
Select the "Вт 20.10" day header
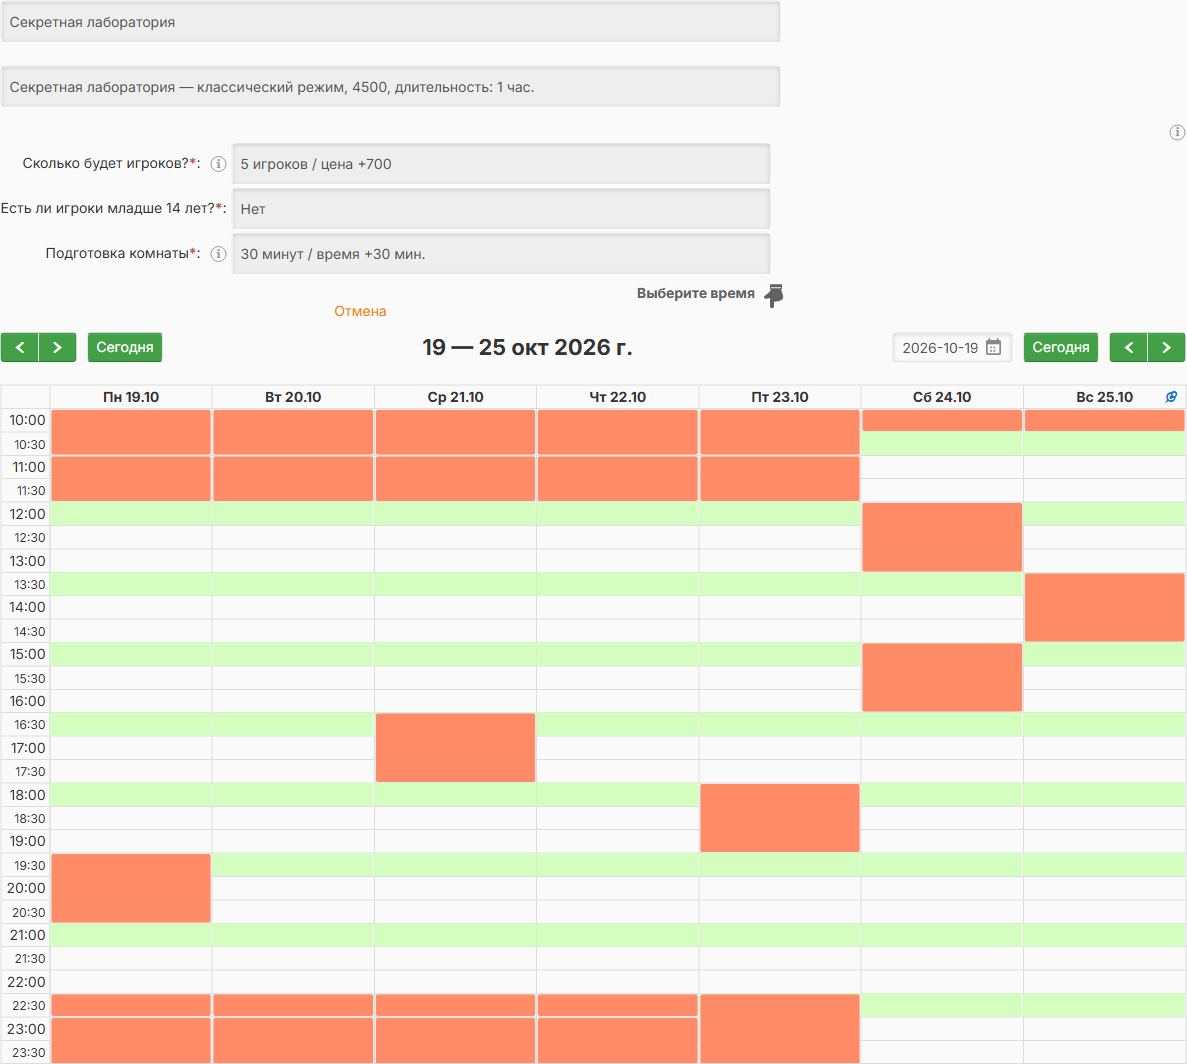[293, 397]
